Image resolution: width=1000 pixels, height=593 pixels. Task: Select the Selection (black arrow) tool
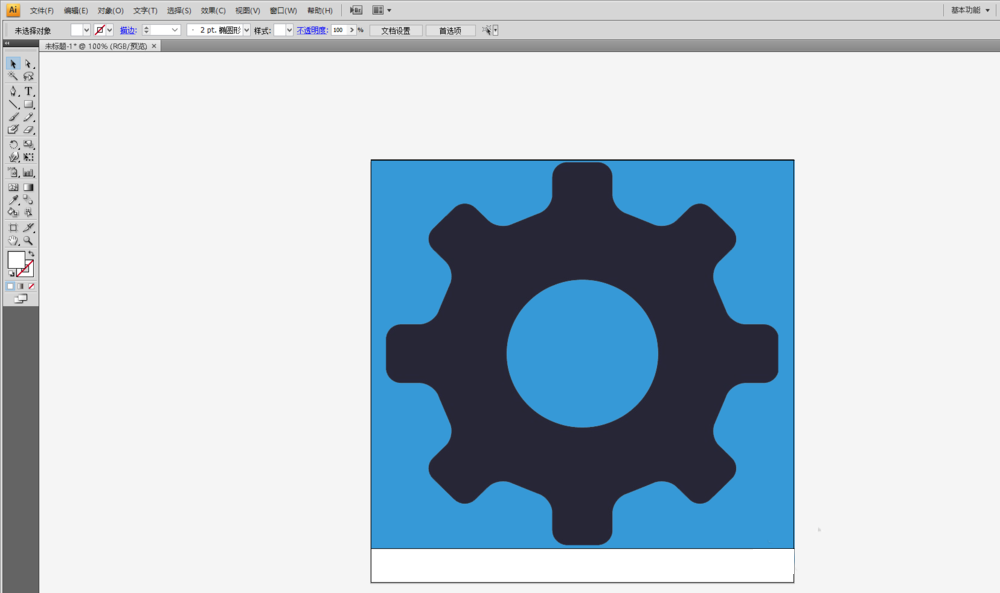[13, 64]
